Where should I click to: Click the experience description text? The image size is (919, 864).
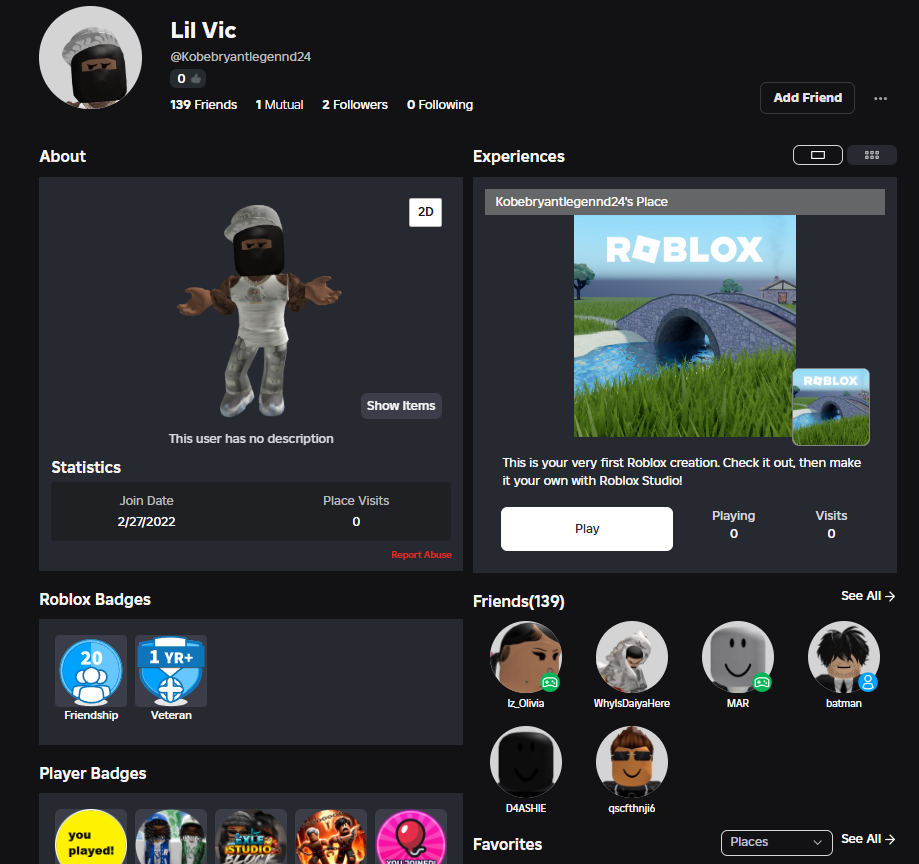click(682, 472)
